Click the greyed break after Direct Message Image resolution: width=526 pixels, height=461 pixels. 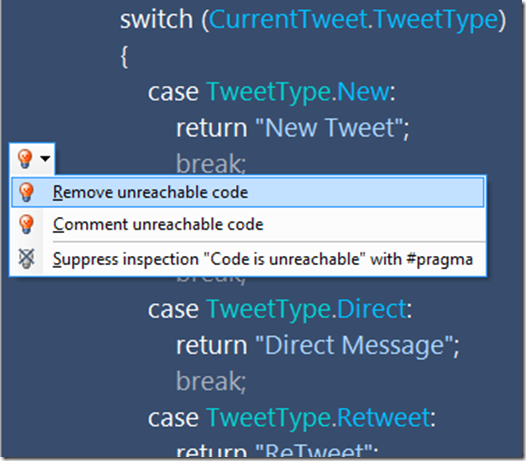[211, 381]
